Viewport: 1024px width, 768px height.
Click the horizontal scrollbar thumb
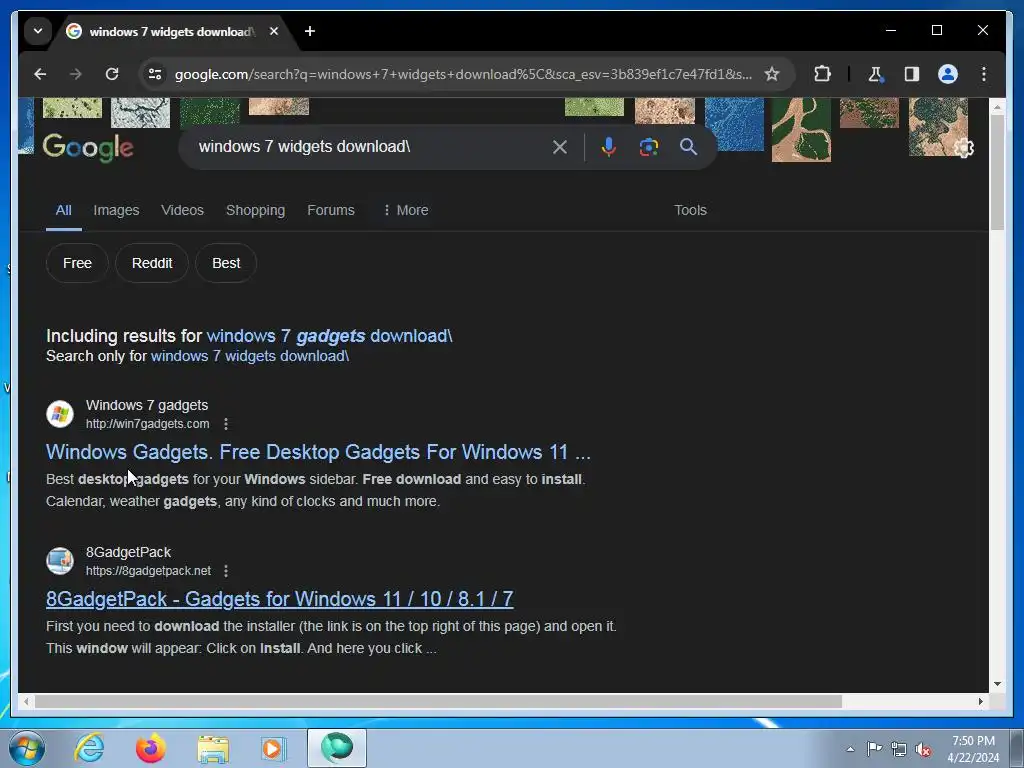pyautogui.click(x=438, y=701)
